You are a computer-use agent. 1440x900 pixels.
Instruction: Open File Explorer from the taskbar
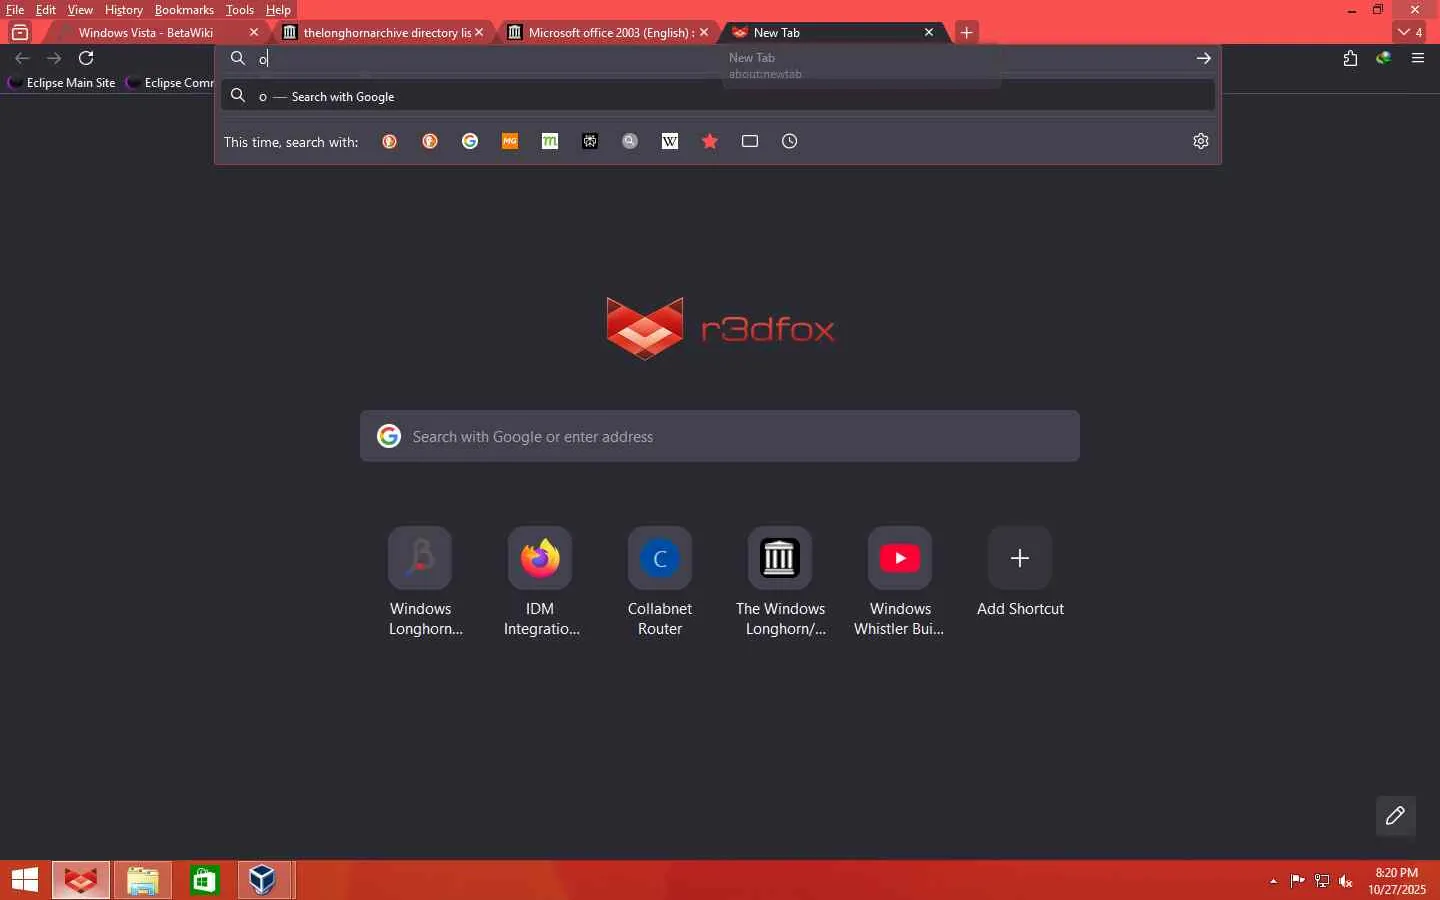pyautogui.click(x=143, y=880)
